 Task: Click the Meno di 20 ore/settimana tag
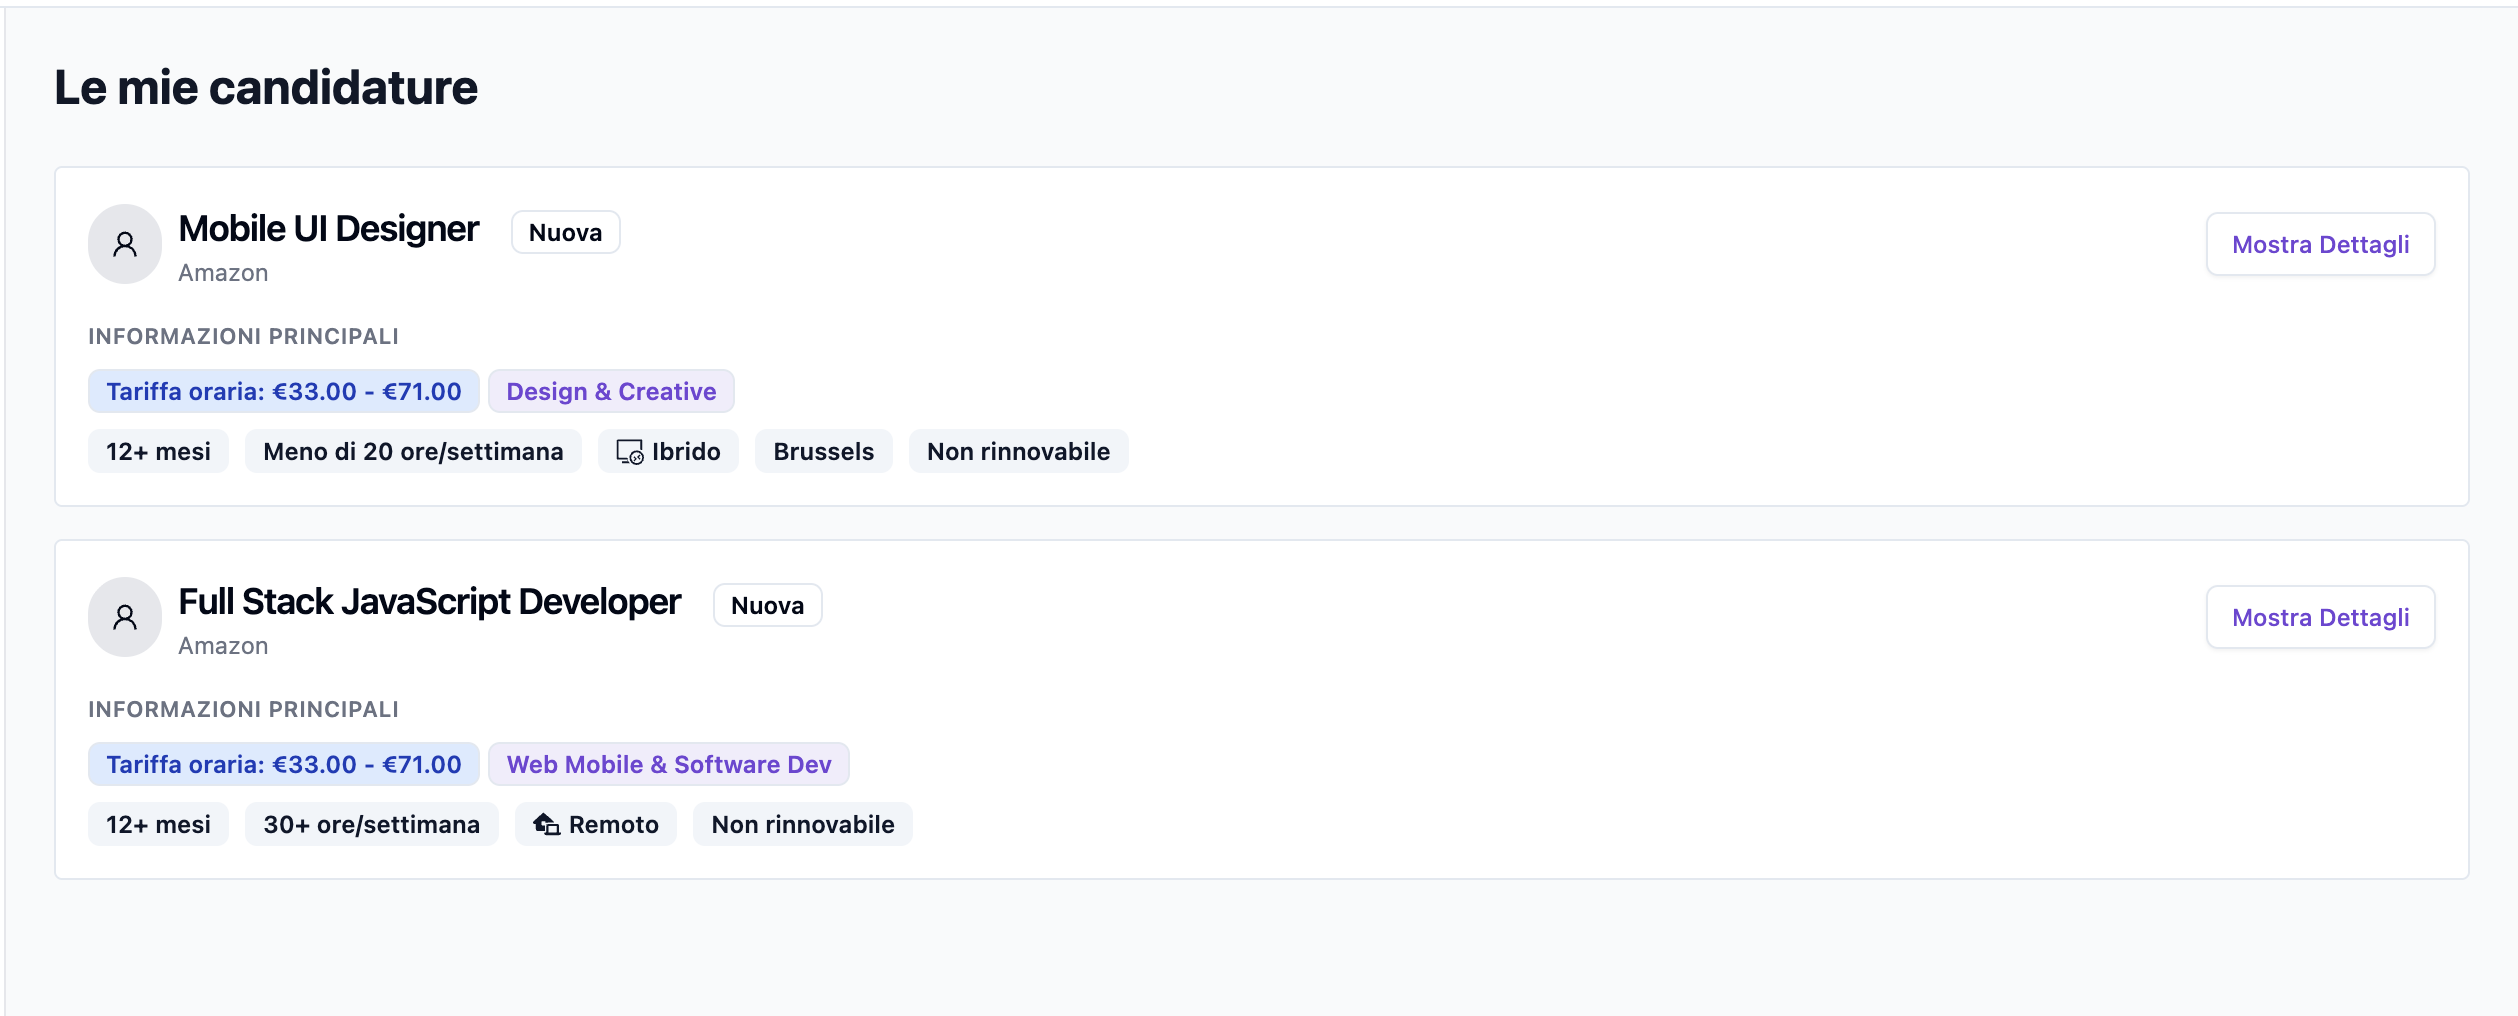(x=413, y=451)
